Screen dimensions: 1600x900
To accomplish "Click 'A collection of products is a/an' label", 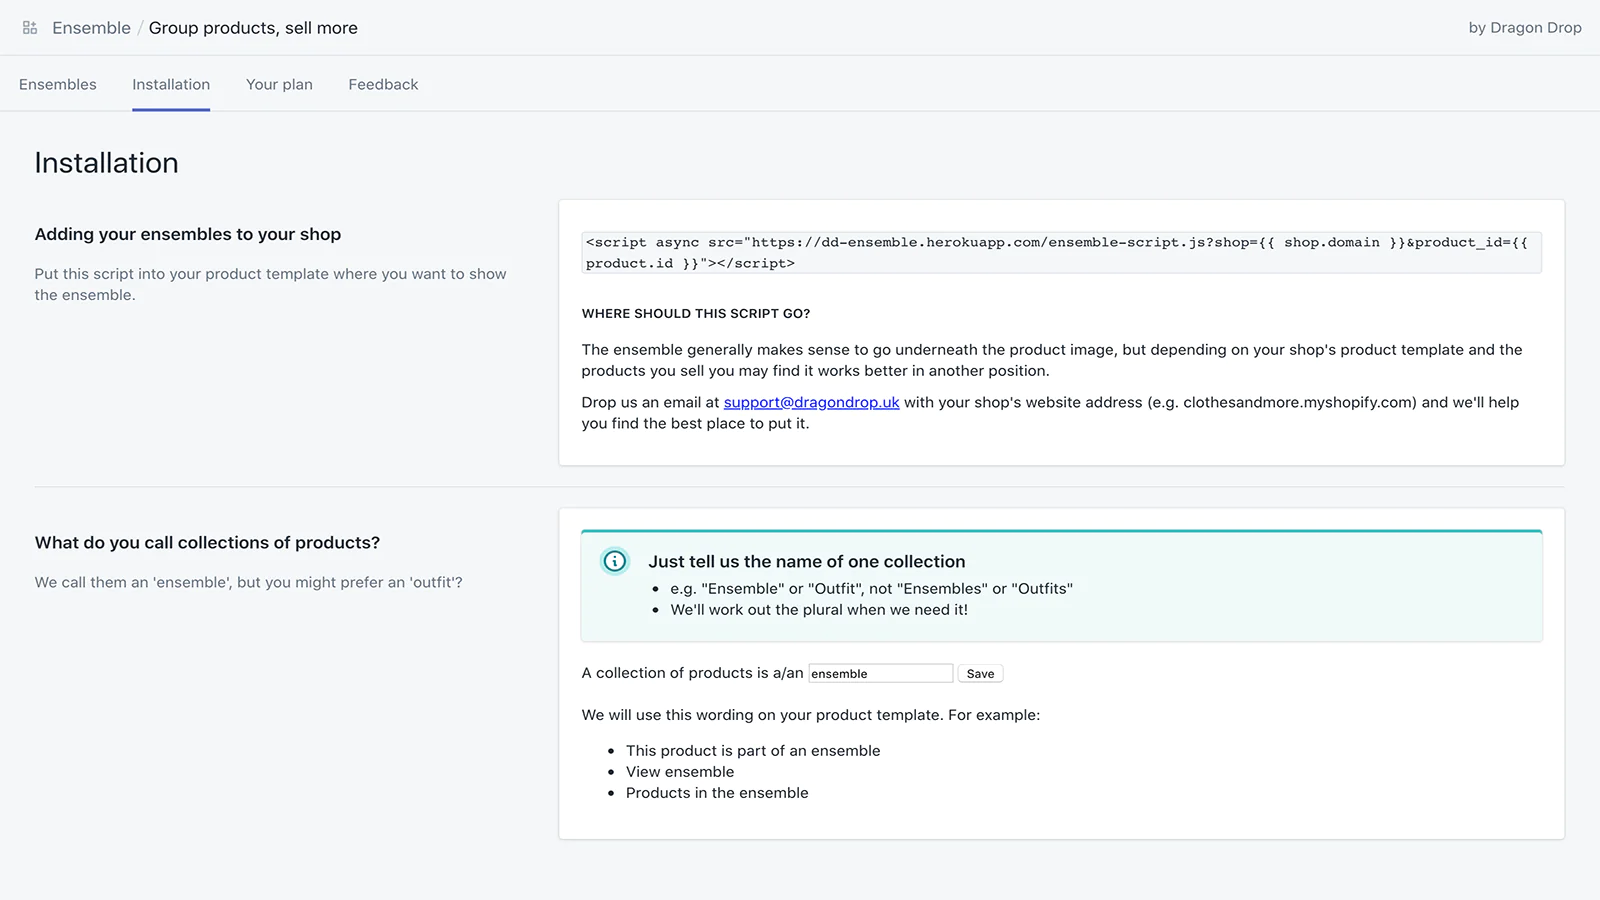I will 692,673.
